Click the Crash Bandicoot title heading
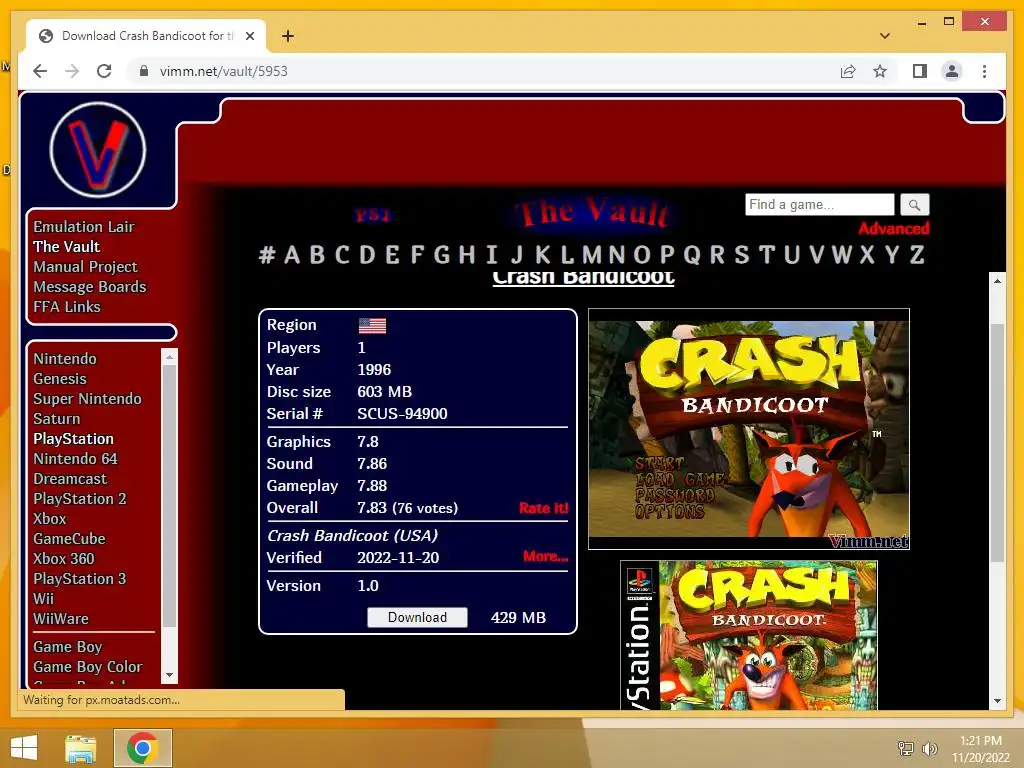The image size is (1024, 768). 583,278
